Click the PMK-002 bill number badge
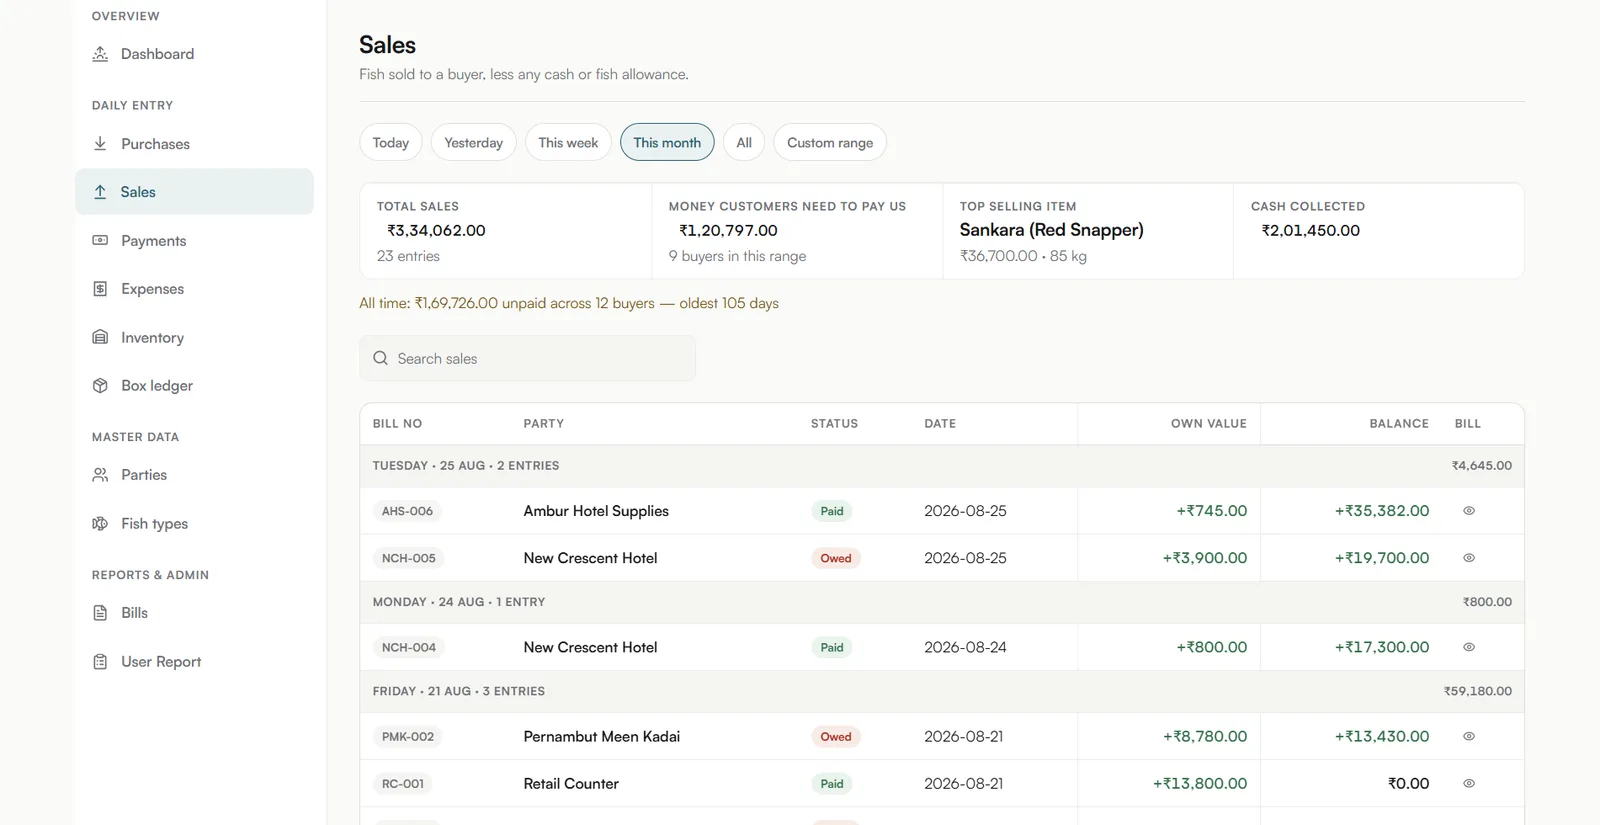This screenshot has height=825, width=1600. 408,736
